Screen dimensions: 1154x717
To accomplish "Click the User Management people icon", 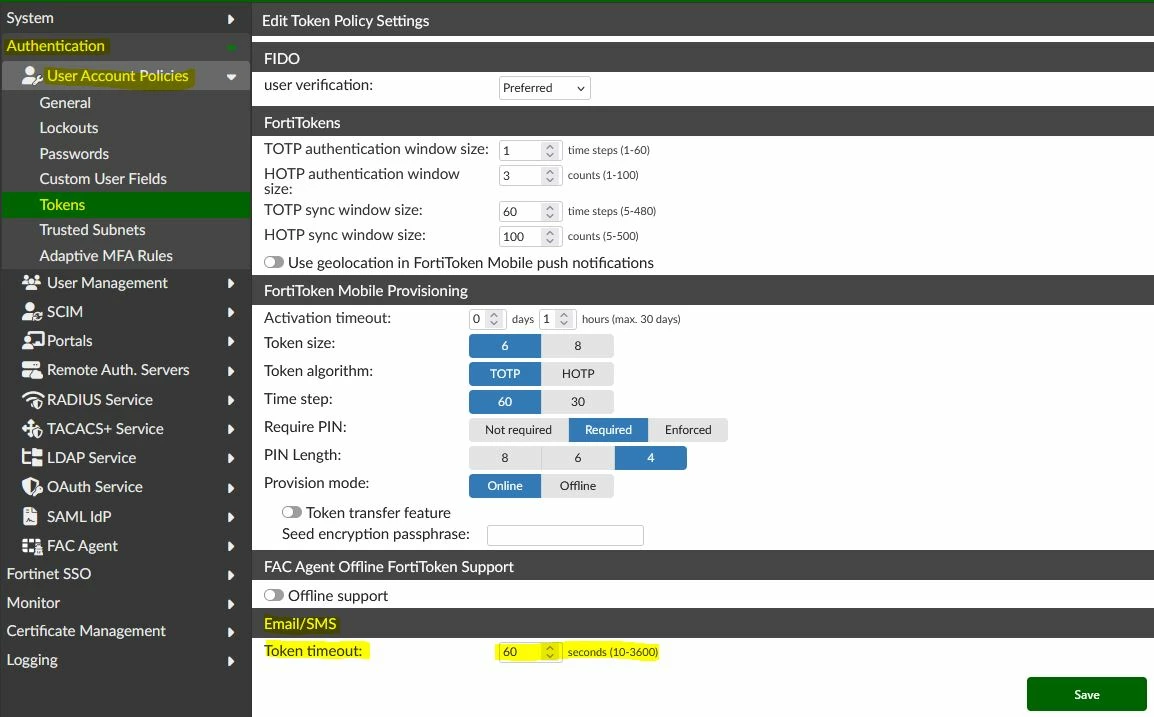I will tap(31, 283).
